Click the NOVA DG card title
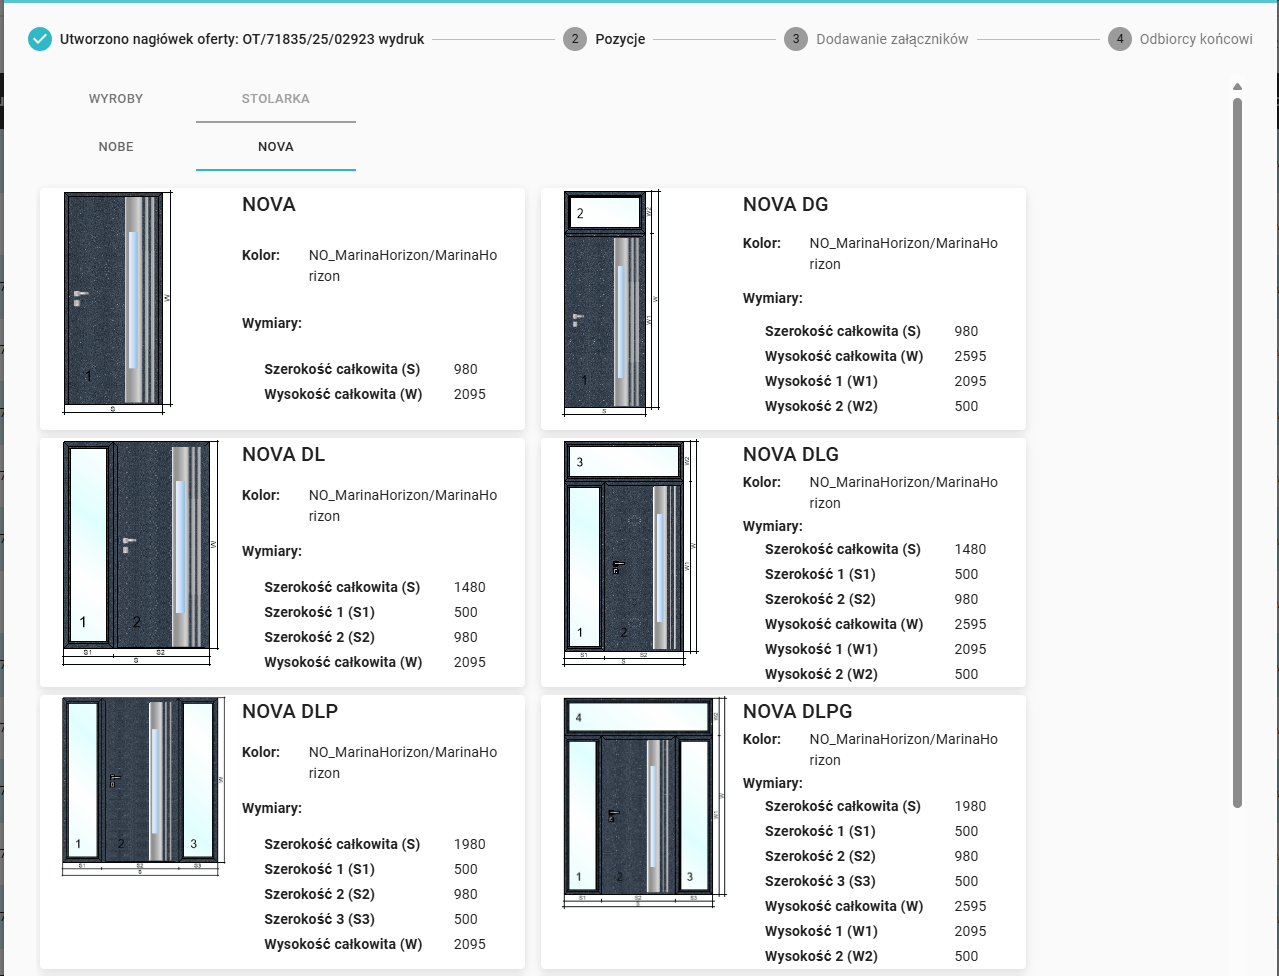Screen dimensions: 1279x976 point(785,204)
